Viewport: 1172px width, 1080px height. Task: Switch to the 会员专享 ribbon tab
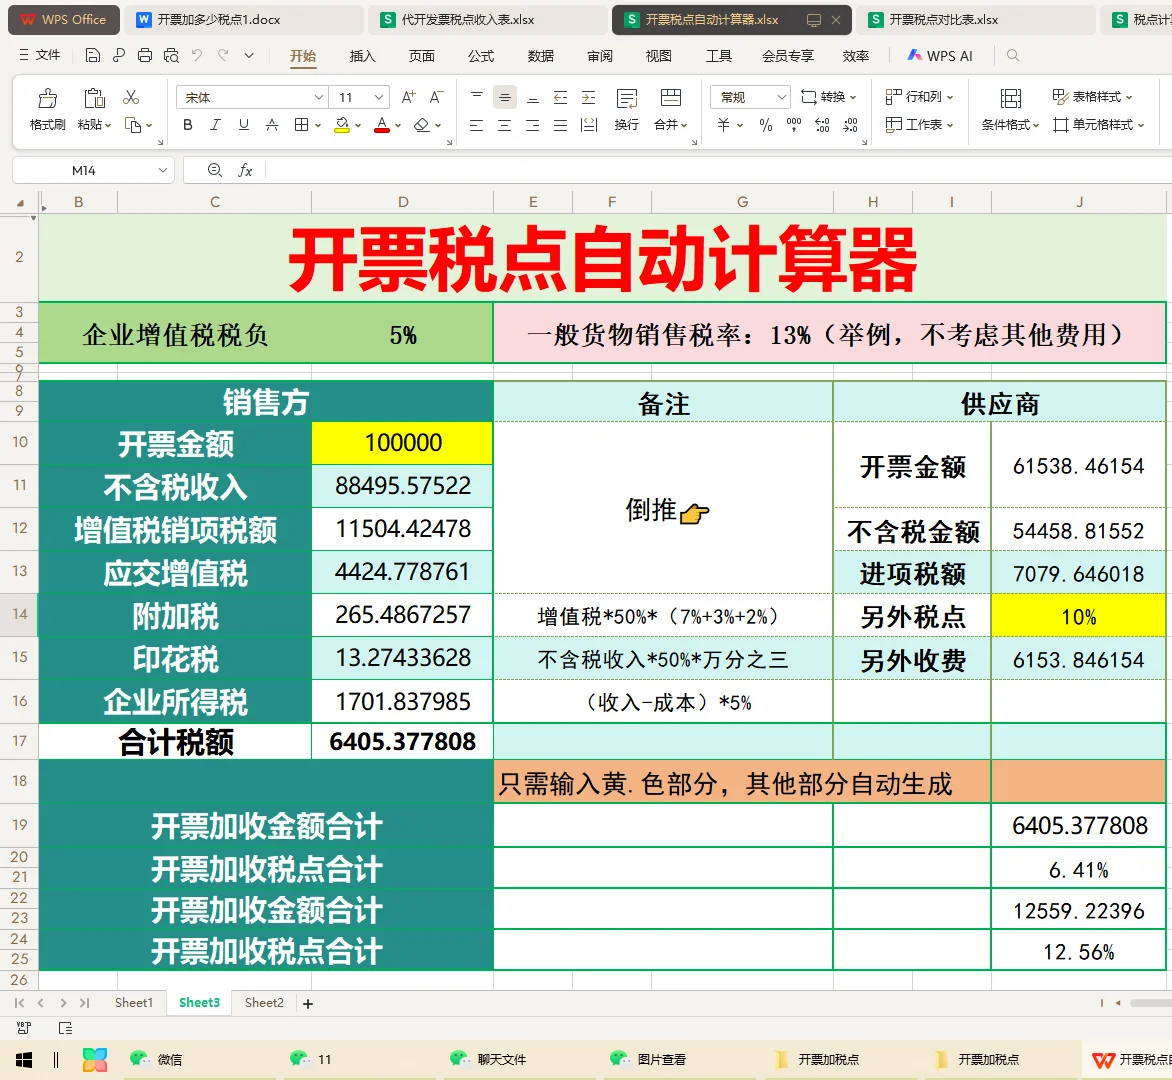click(788, 55)
